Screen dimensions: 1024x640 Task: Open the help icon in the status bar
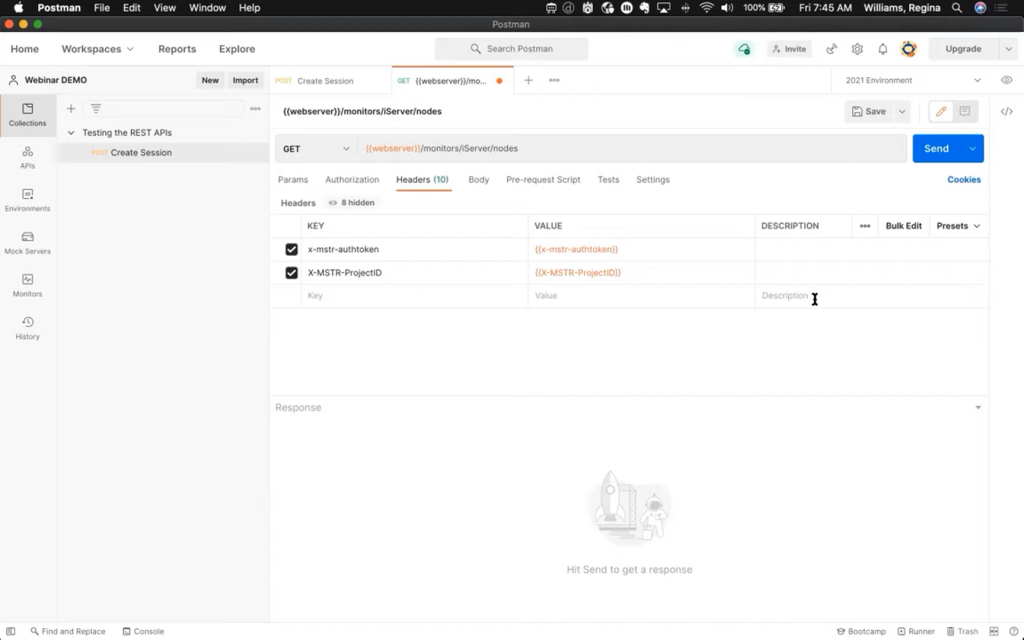(x=1014, y=632)
